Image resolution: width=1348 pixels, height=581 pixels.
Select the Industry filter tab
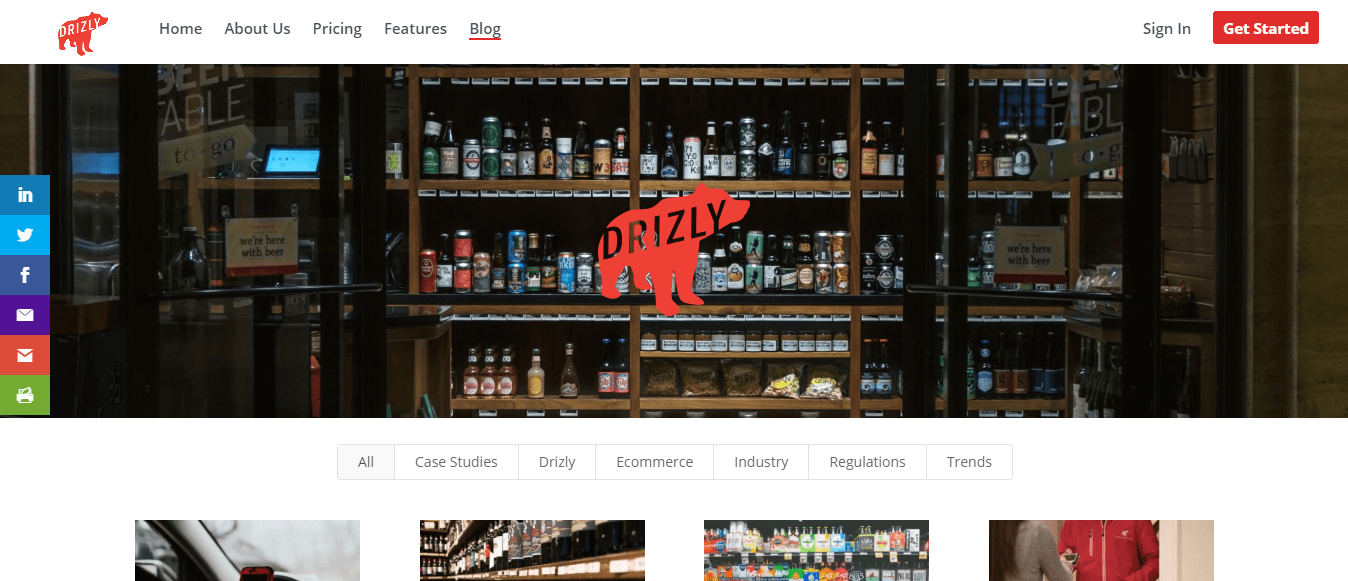click(761, 462)
